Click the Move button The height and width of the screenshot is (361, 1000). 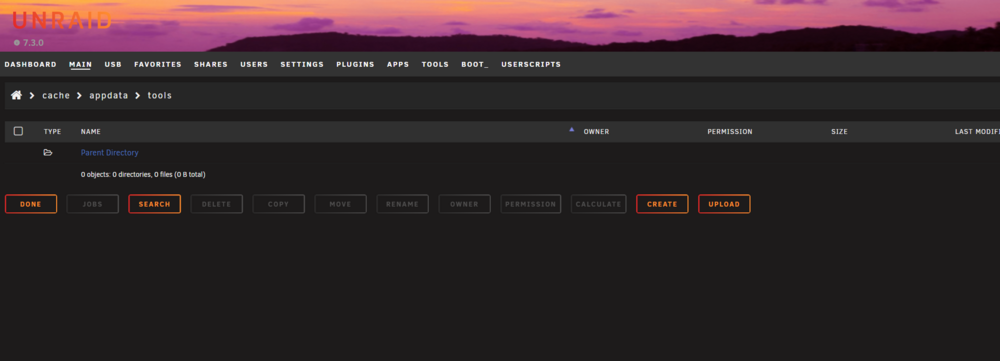click(340, 204)
